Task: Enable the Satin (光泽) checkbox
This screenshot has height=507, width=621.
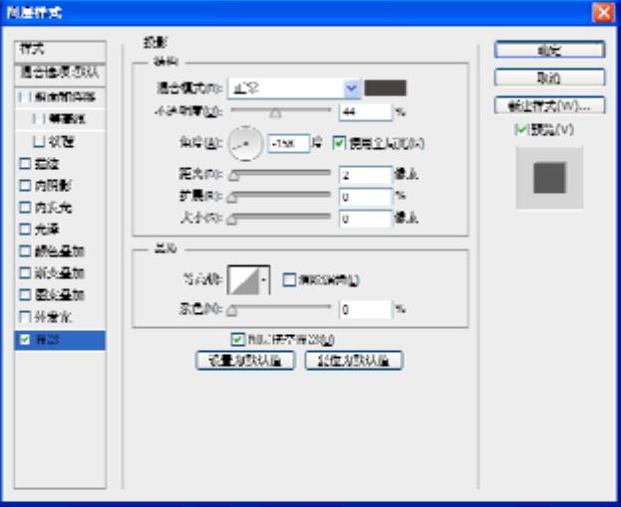Action: pyautogui.click(x=25, y=229)
